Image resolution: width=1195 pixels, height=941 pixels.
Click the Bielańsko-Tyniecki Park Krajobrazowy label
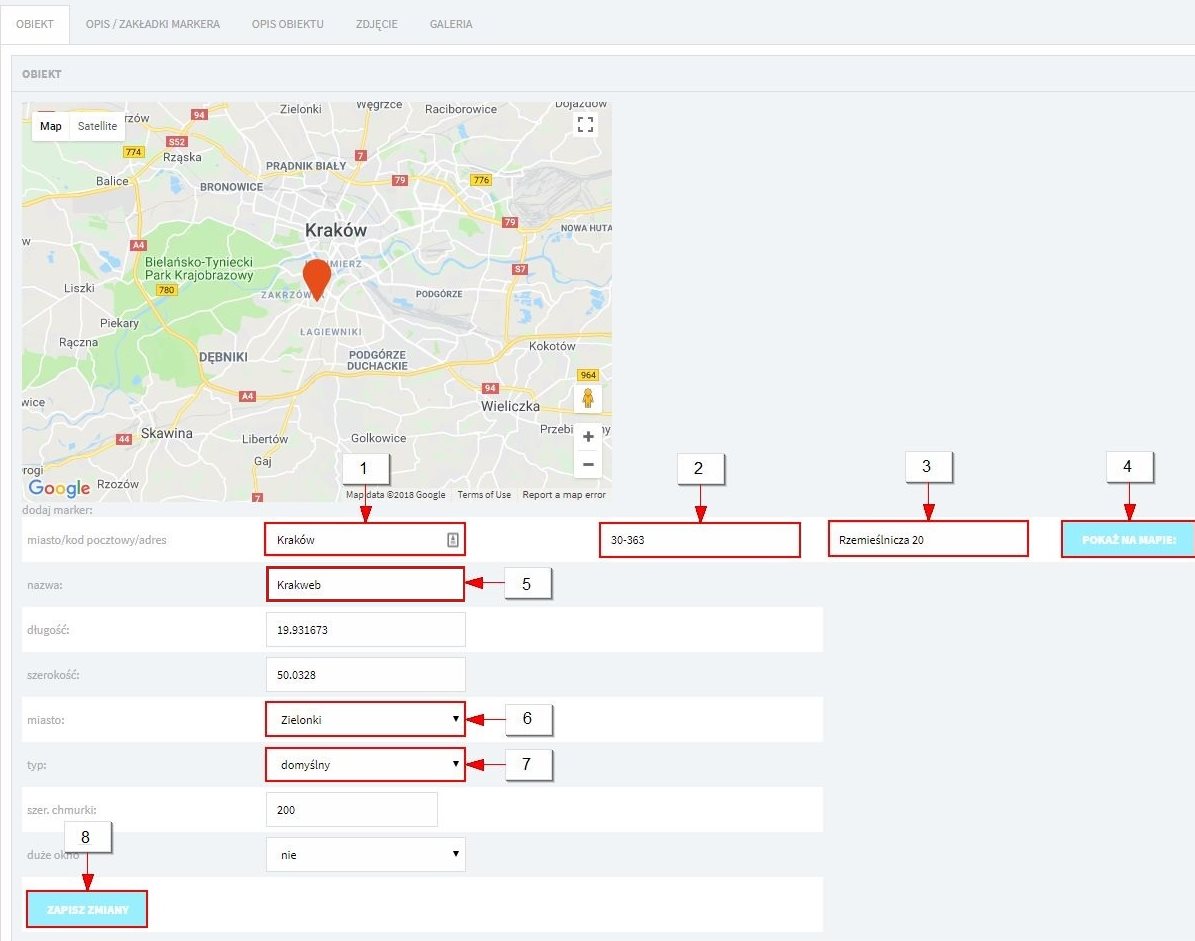[x=199, y=268]
